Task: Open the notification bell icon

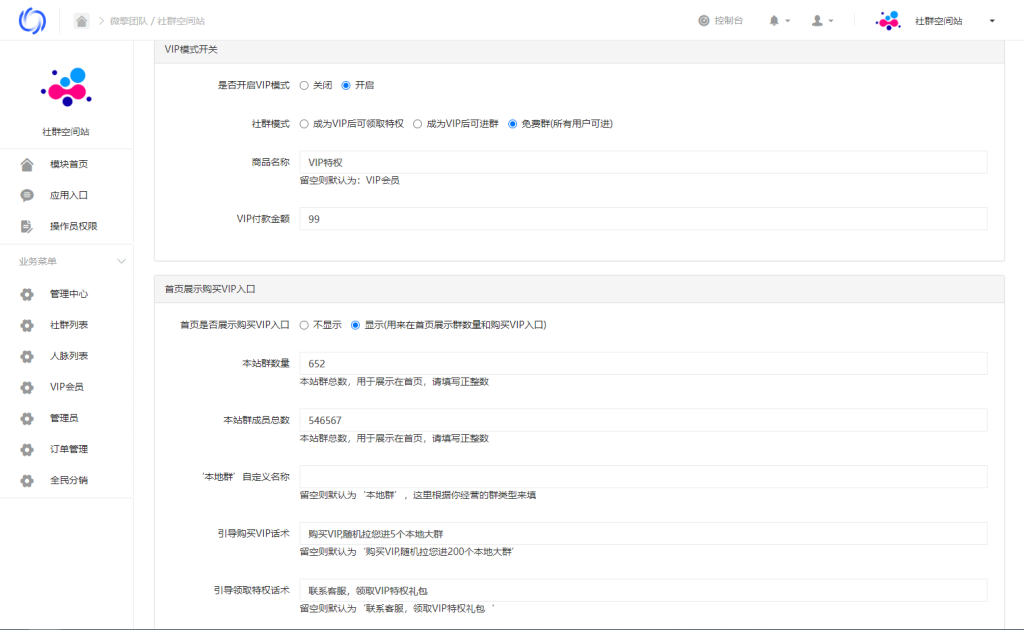Action: pyautogui.click(x=774, y=21)
